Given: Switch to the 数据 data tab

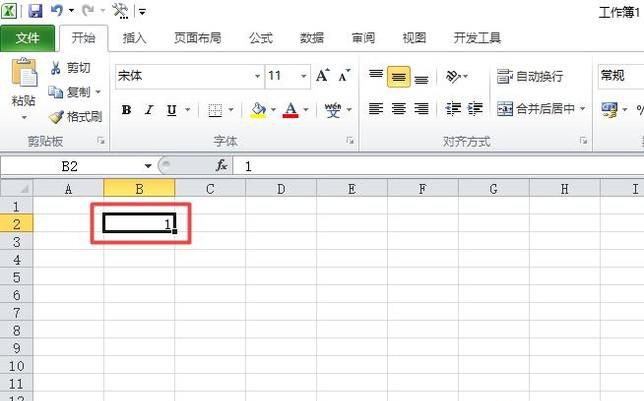Looking at the screenshot, I should [x=312, y=38].
